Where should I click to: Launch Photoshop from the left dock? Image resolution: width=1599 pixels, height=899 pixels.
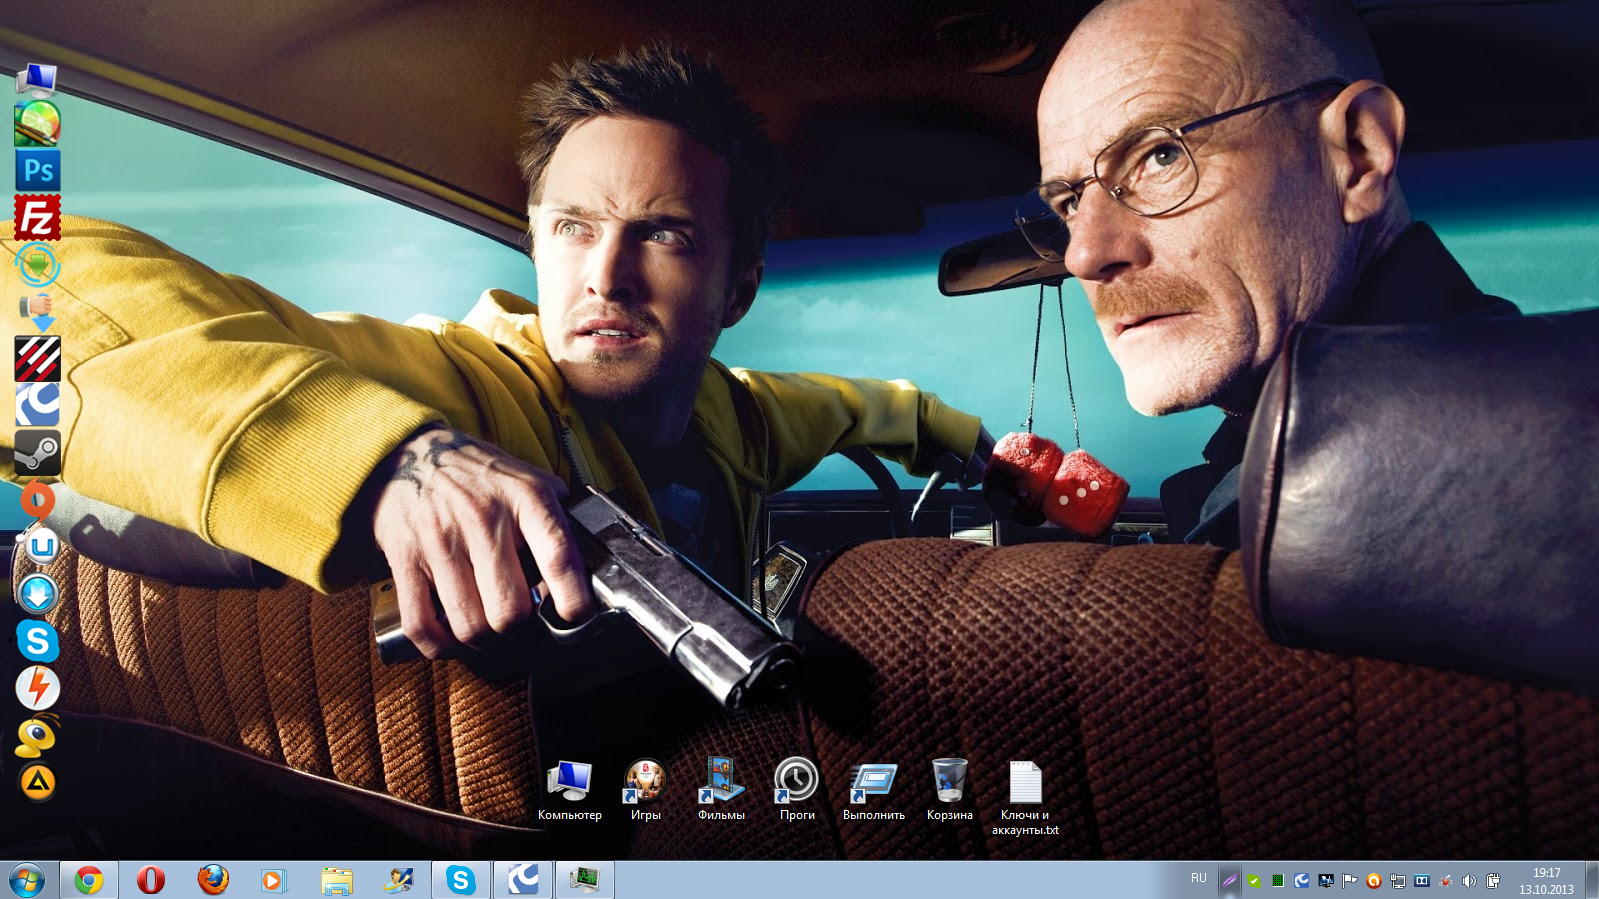click(38, 171)
